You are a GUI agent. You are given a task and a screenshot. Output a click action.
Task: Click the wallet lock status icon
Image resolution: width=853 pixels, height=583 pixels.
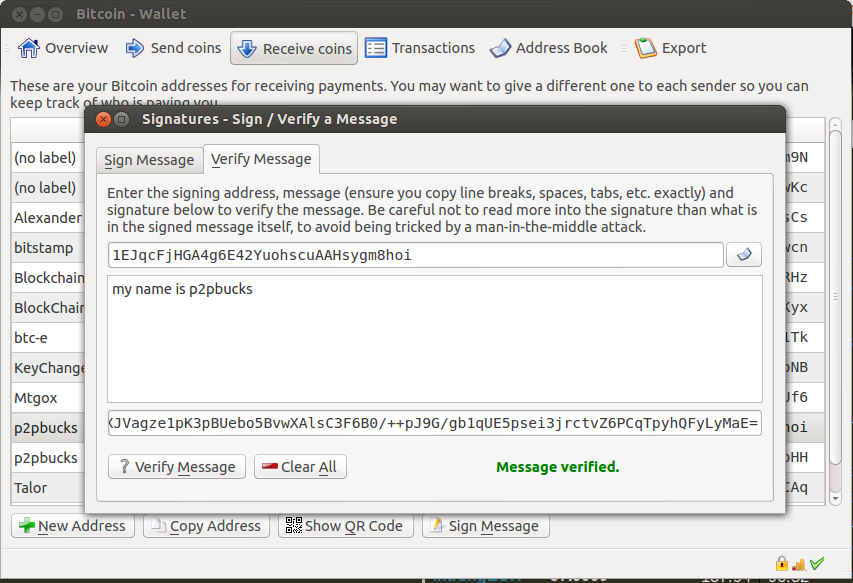pyautogui.click(x=782, y=563)
